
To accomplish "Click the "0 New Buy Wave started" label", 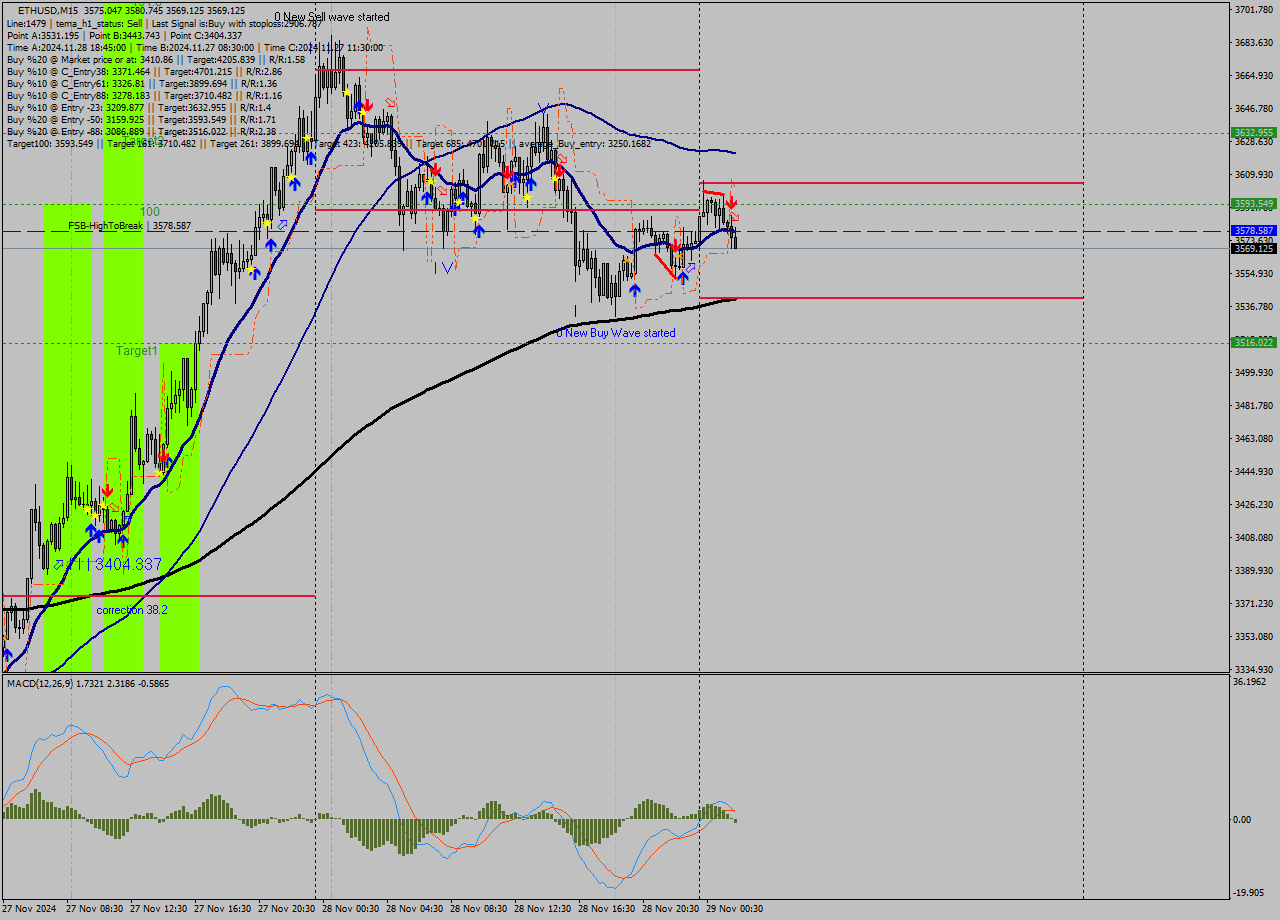I will 616,332.
